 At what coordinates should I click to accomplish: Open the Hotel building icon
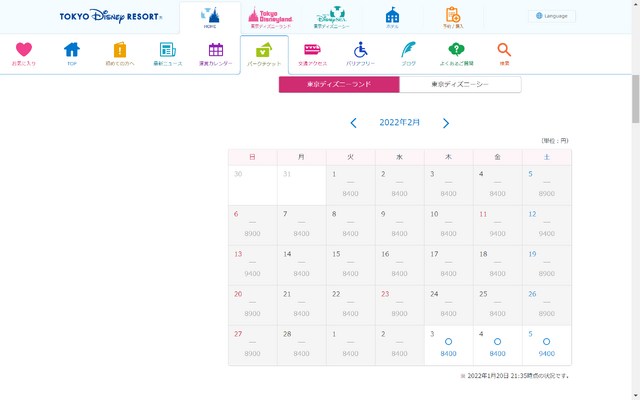tap(392, 18)
